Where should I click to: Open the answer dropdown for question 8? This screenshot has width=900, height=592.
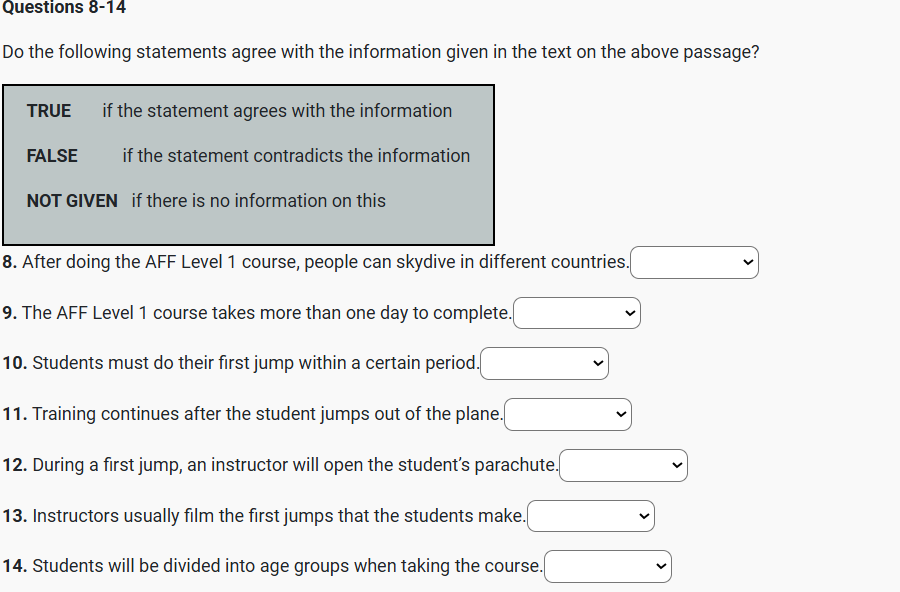click(694, 263)
